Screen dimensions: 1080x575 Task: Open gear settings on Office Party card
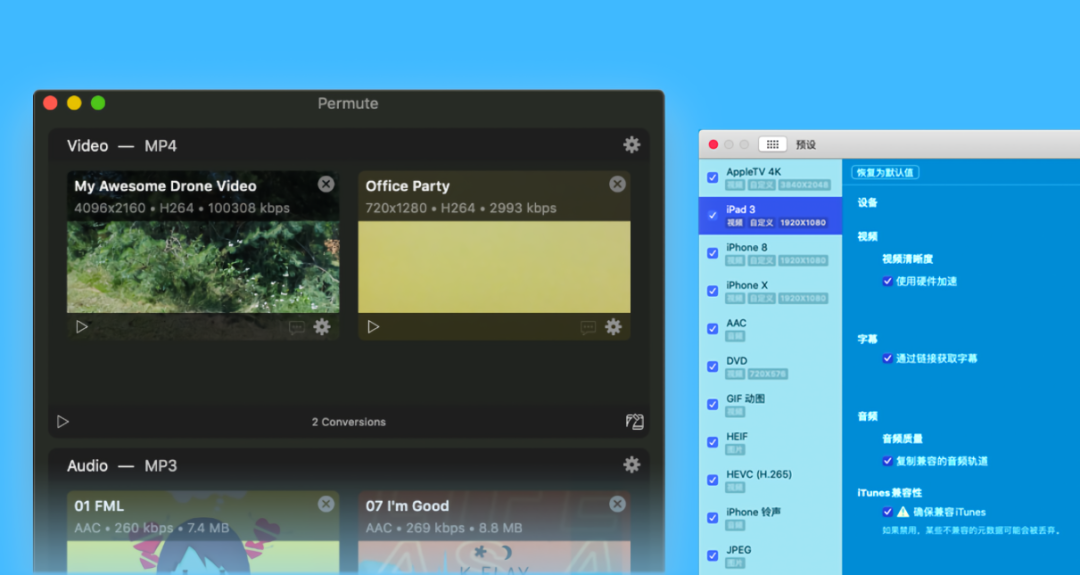coord(613,327)
